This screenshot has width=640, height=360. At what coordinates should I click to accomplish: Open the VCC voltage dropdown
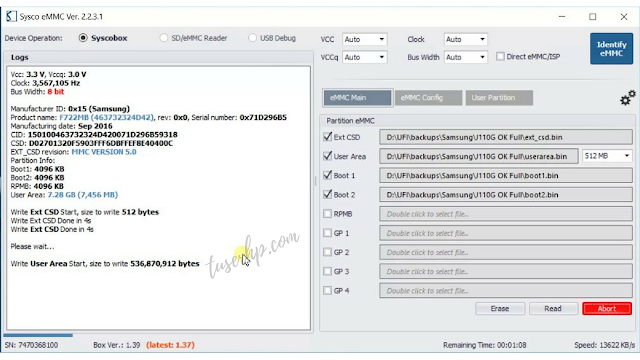[364, 39]
